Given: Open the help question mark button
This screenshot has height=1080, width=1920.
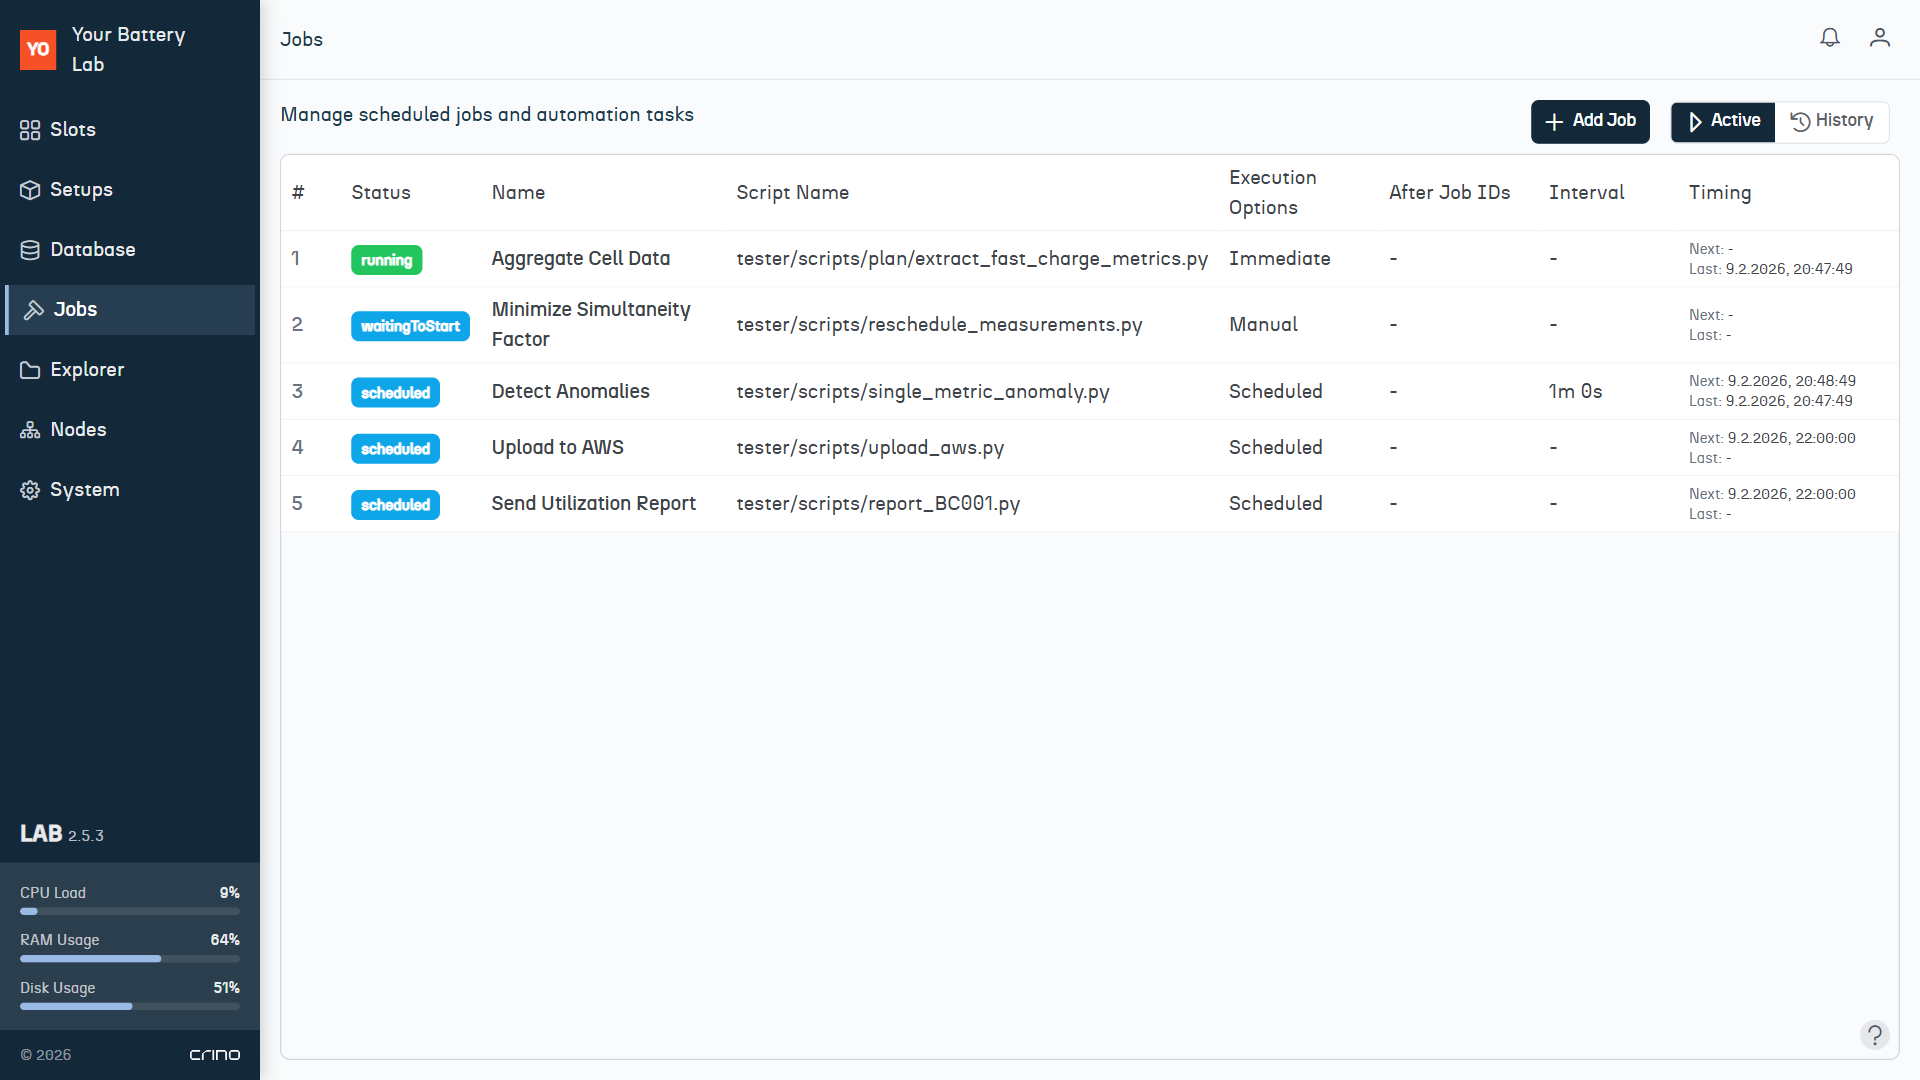Looking at the screenshot, I should [1874, 1034].
